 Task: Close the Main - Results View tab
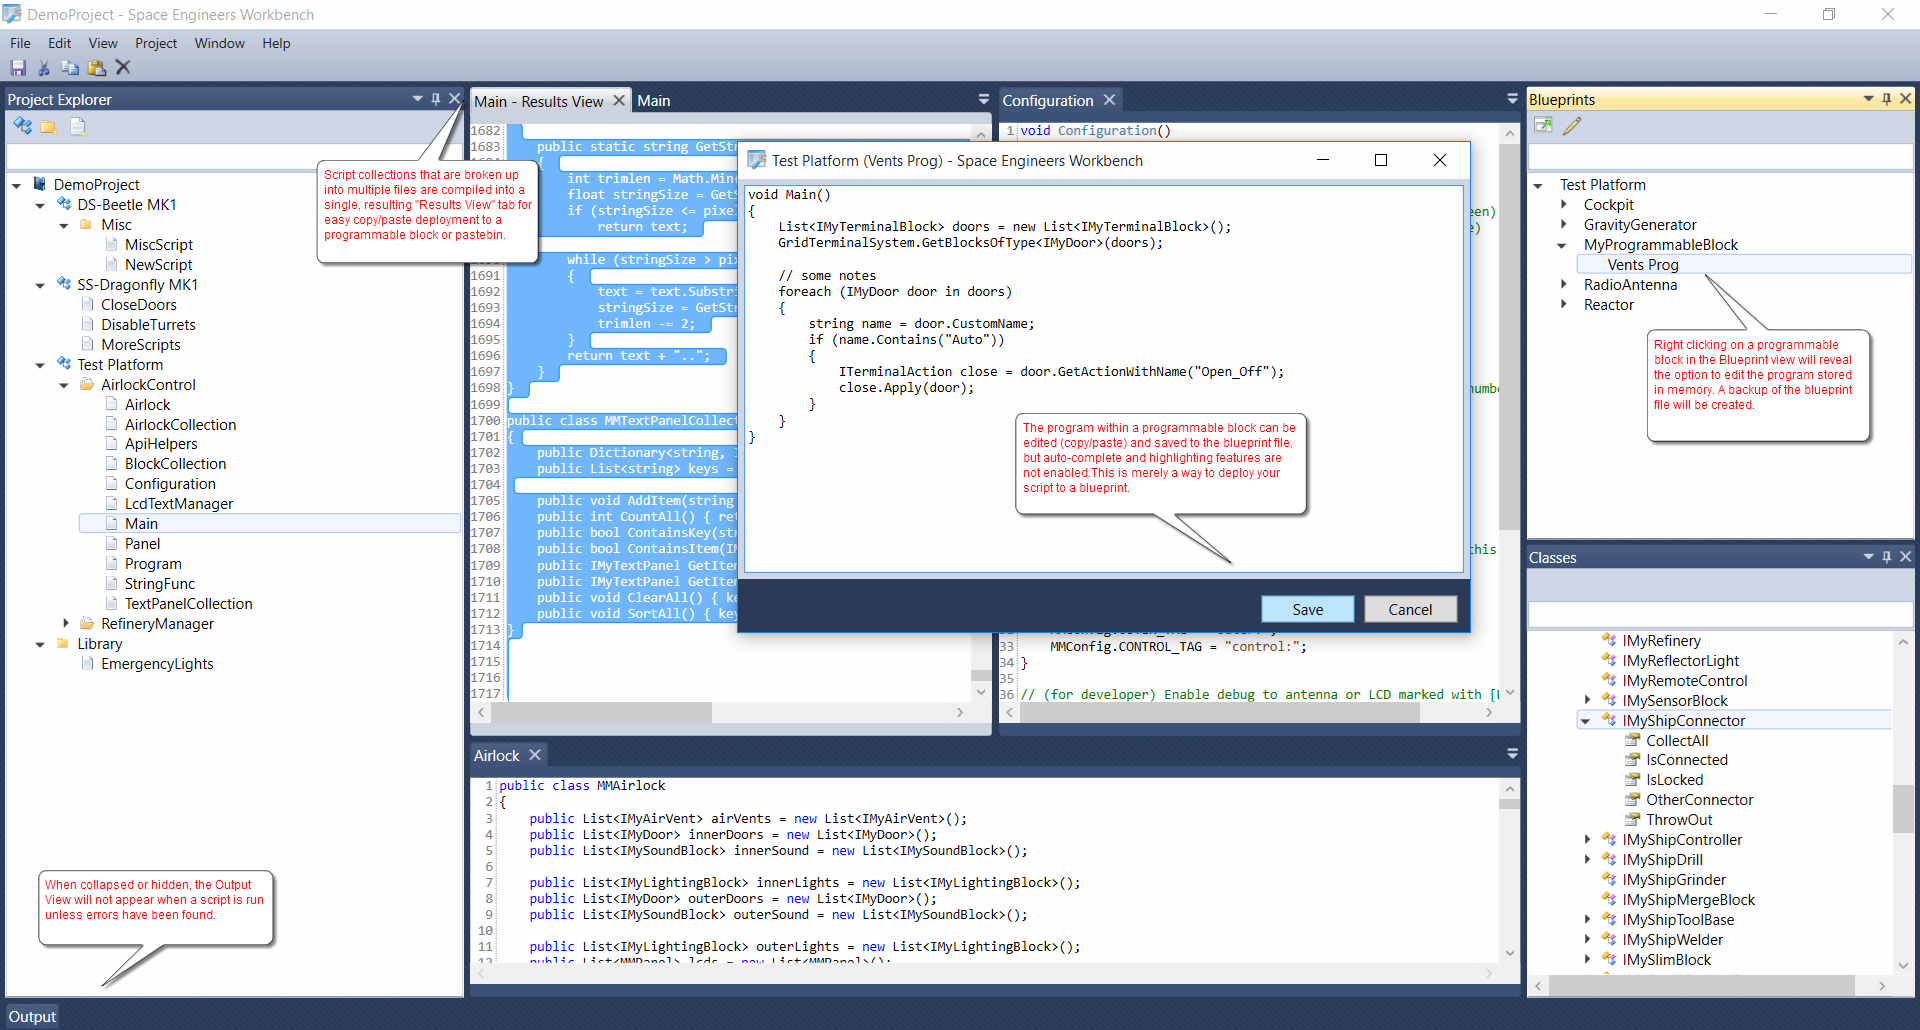click(619, 100)
